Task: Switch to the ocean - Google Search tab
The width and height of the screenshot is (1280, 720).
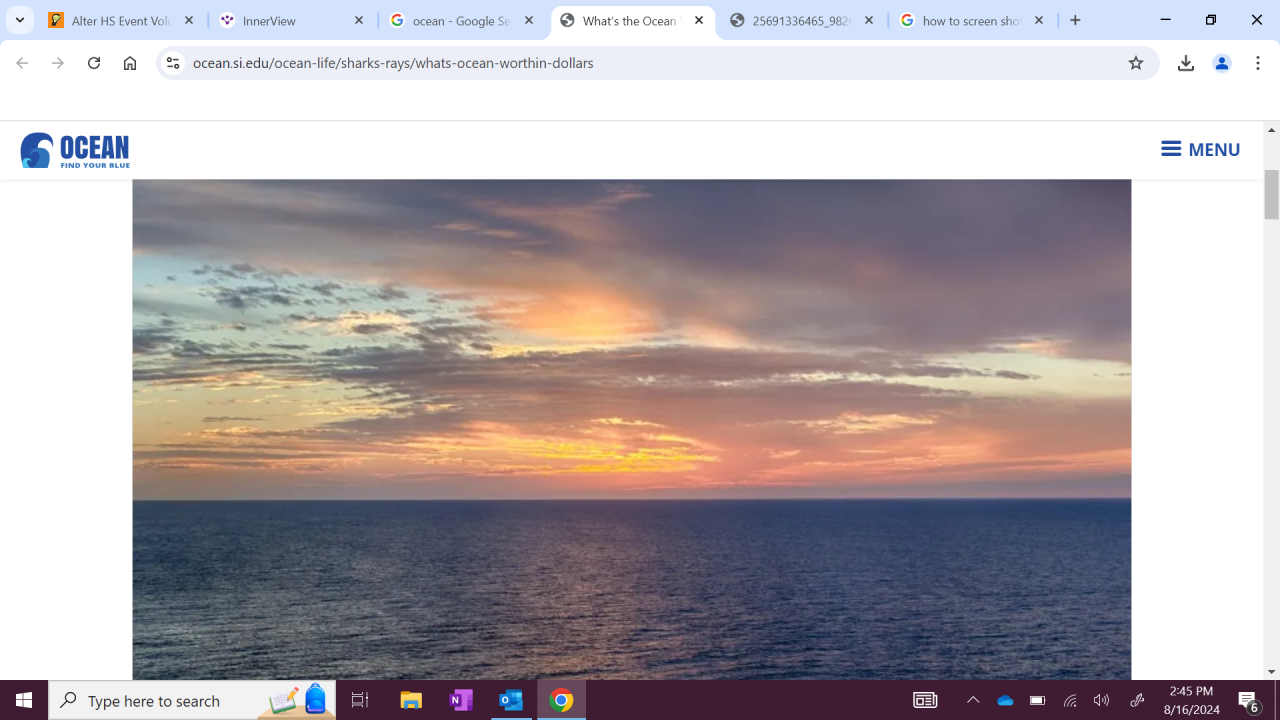Action: 463,20
